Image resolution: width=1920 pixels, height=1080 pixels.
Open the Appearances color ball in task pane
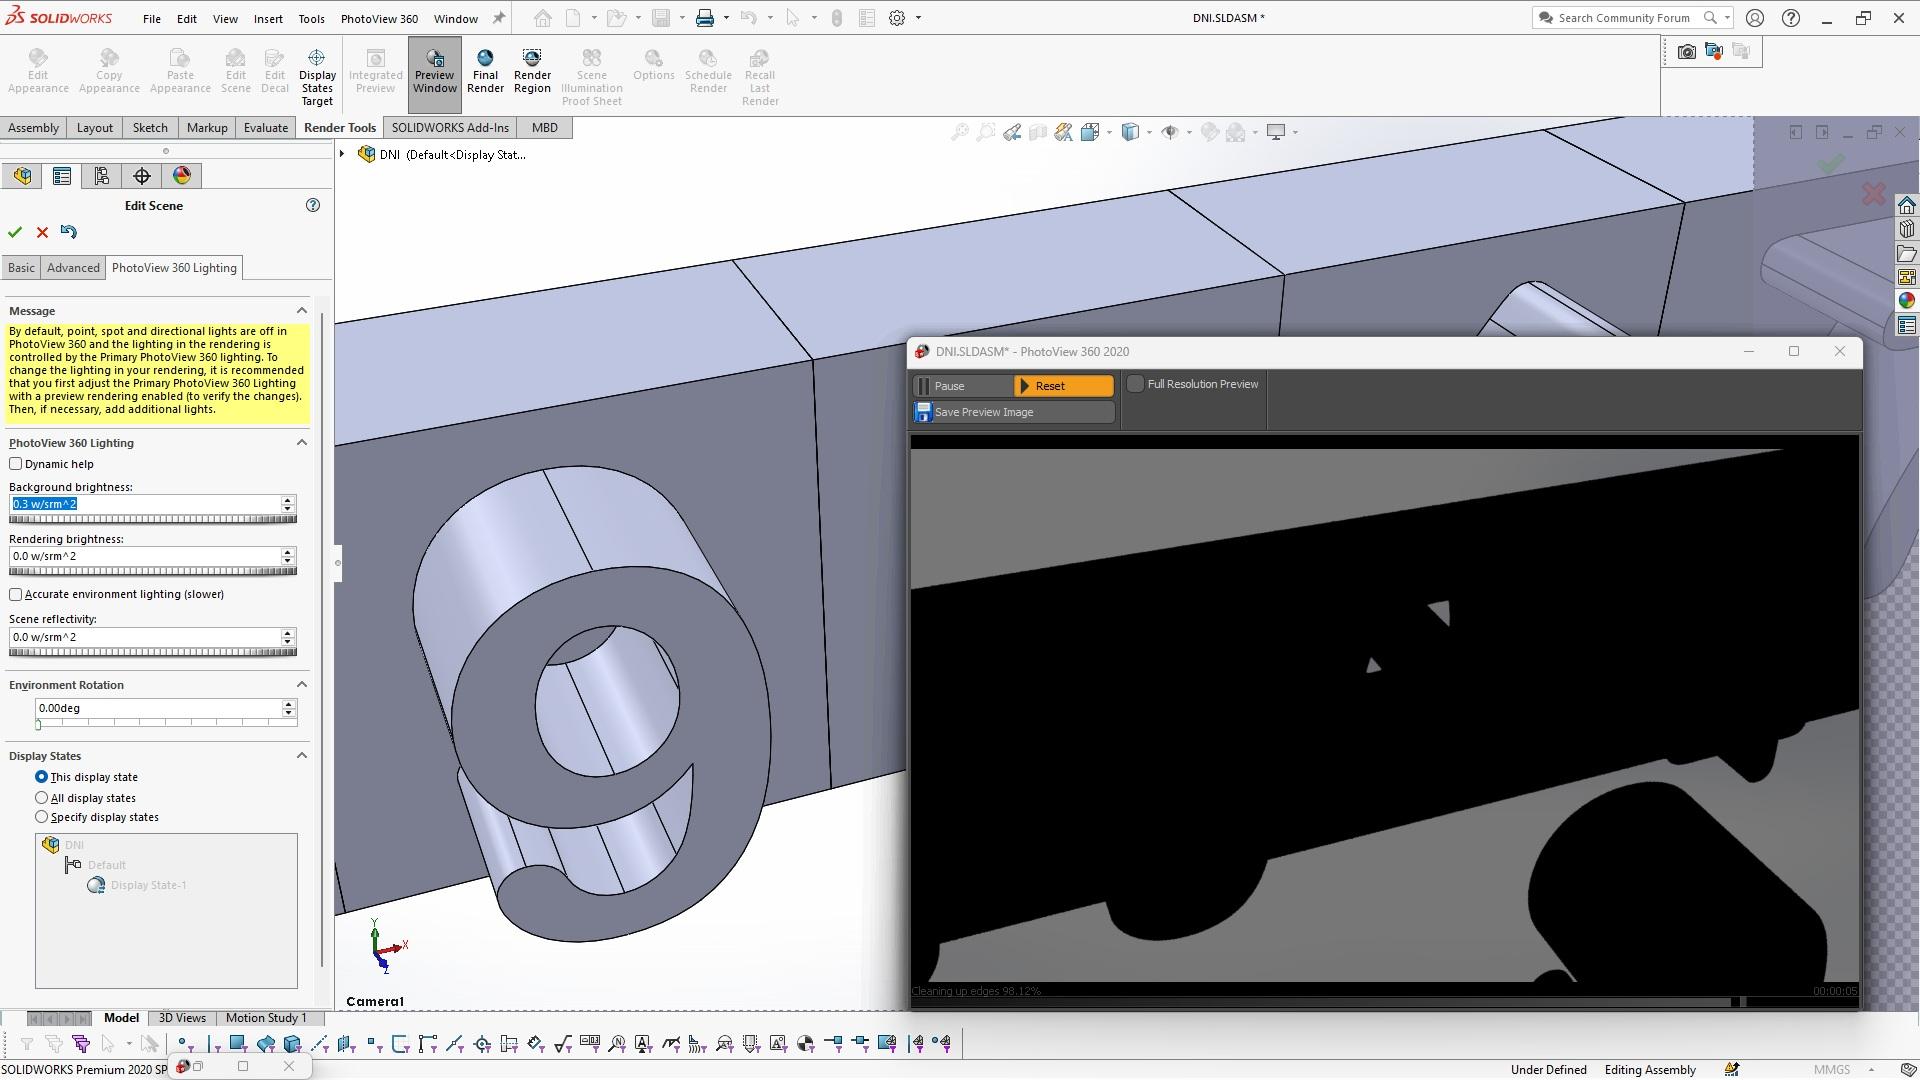tap(1907, 301)
